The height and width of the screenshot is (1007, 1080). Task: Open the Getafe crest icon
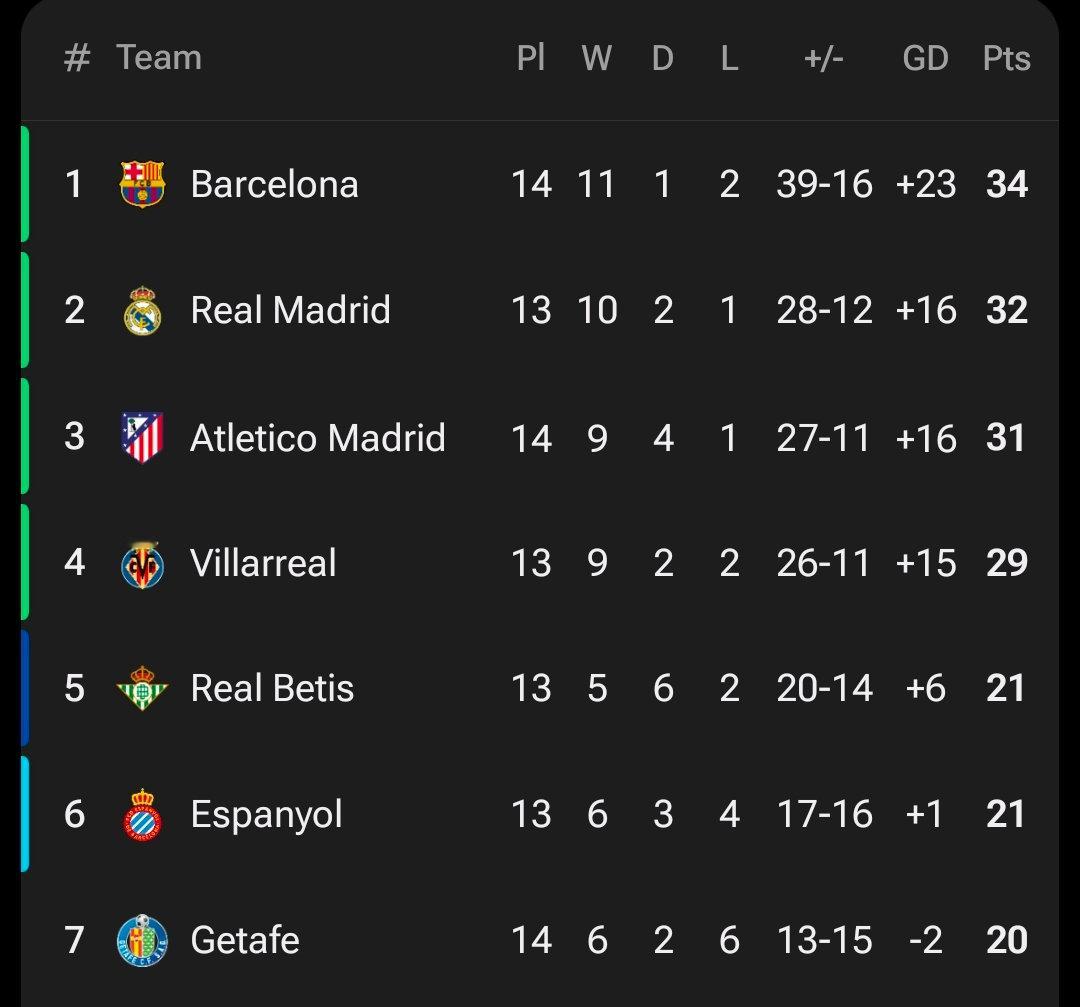(x=142, y=940)
